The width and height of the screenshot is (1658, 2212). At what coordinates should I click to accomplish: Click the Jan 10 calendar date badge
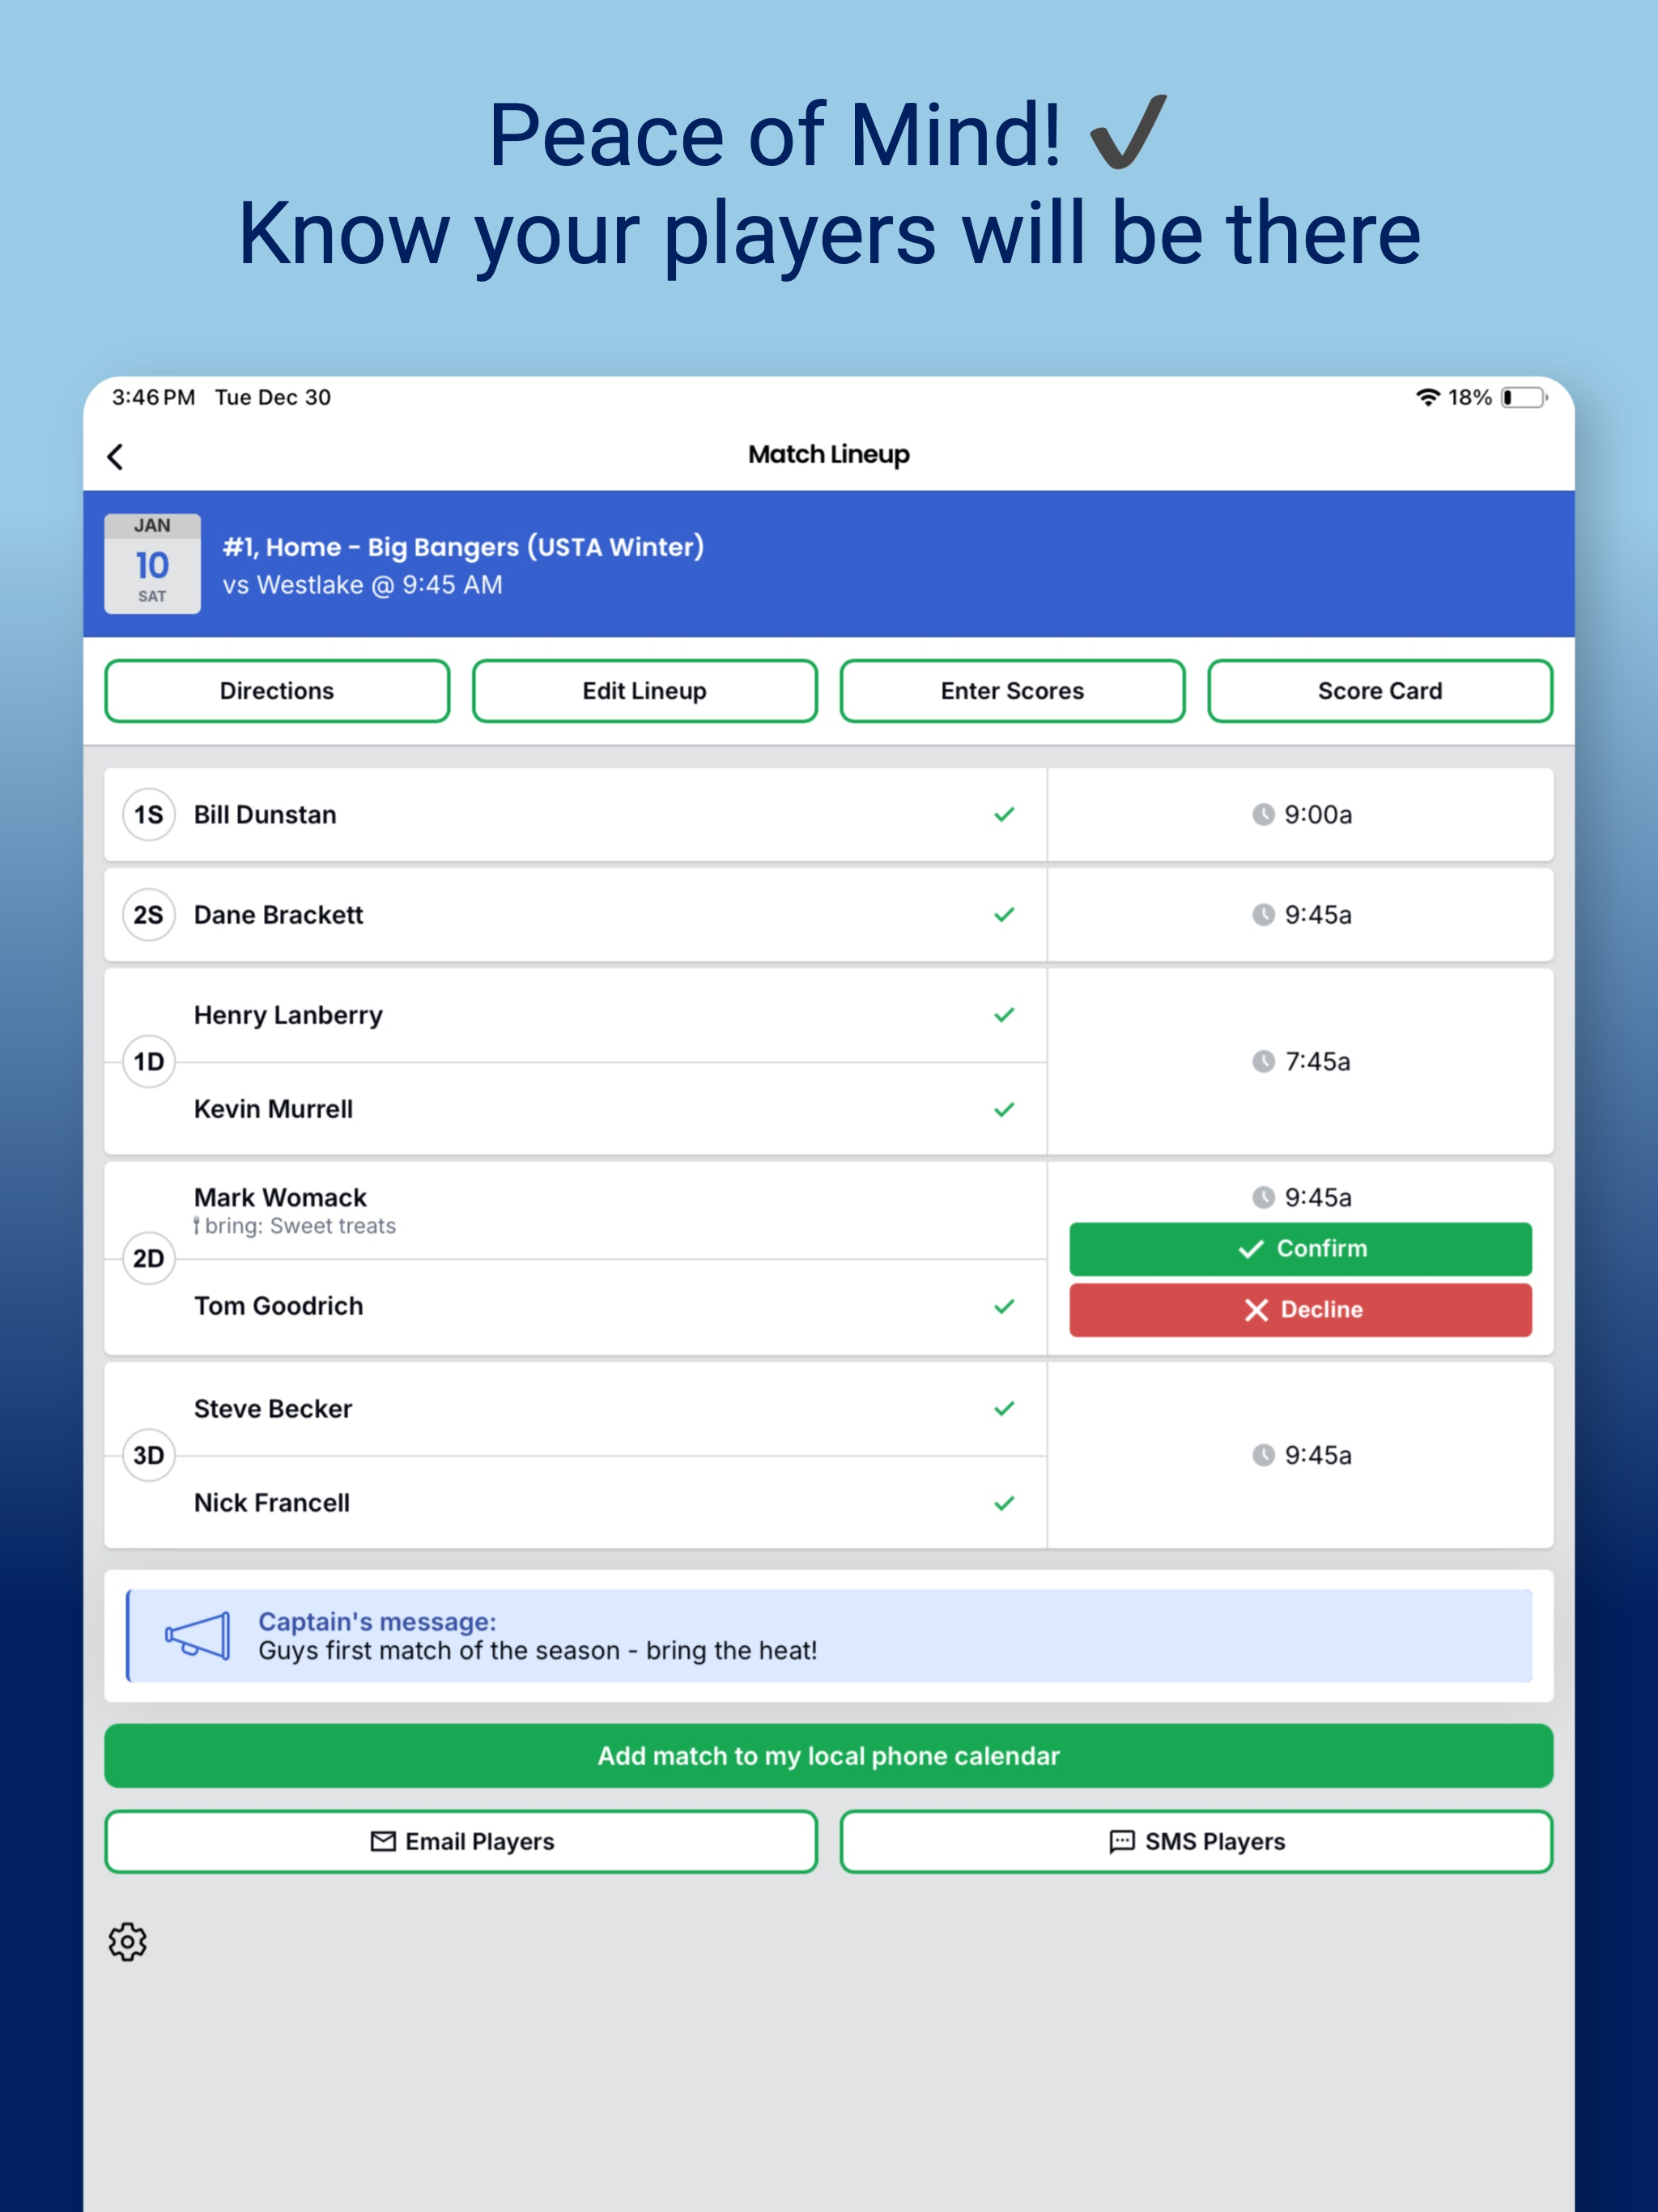(152, 563)
